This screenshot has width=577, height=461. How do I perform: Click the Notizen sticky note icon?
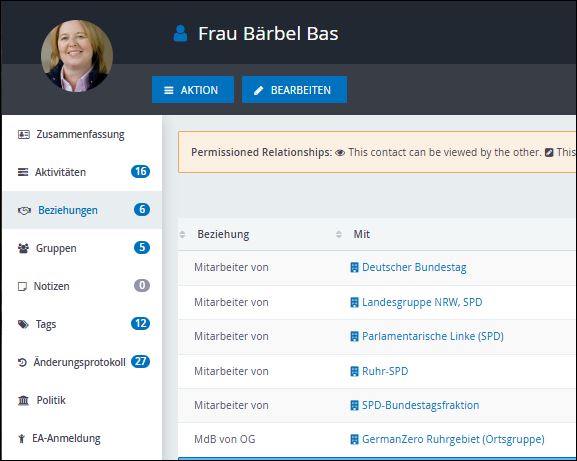pyautogui.click(x=22, y=286)
